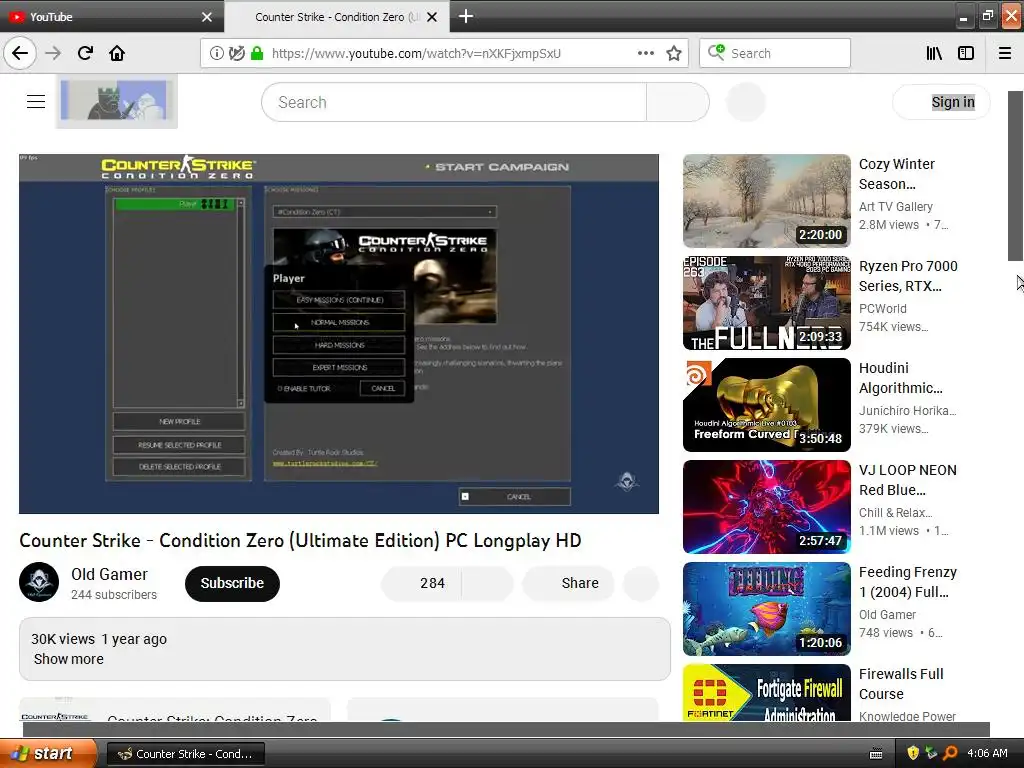Click VJ LOOP NEON Red Blue title

[908, 479]
